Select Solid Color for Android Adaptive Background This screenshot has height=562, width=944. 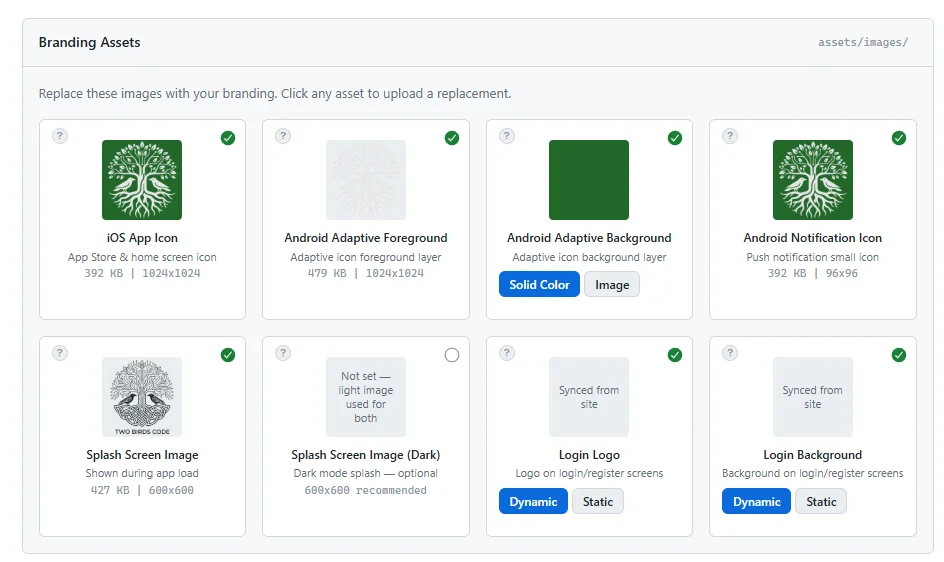[539, 284]
